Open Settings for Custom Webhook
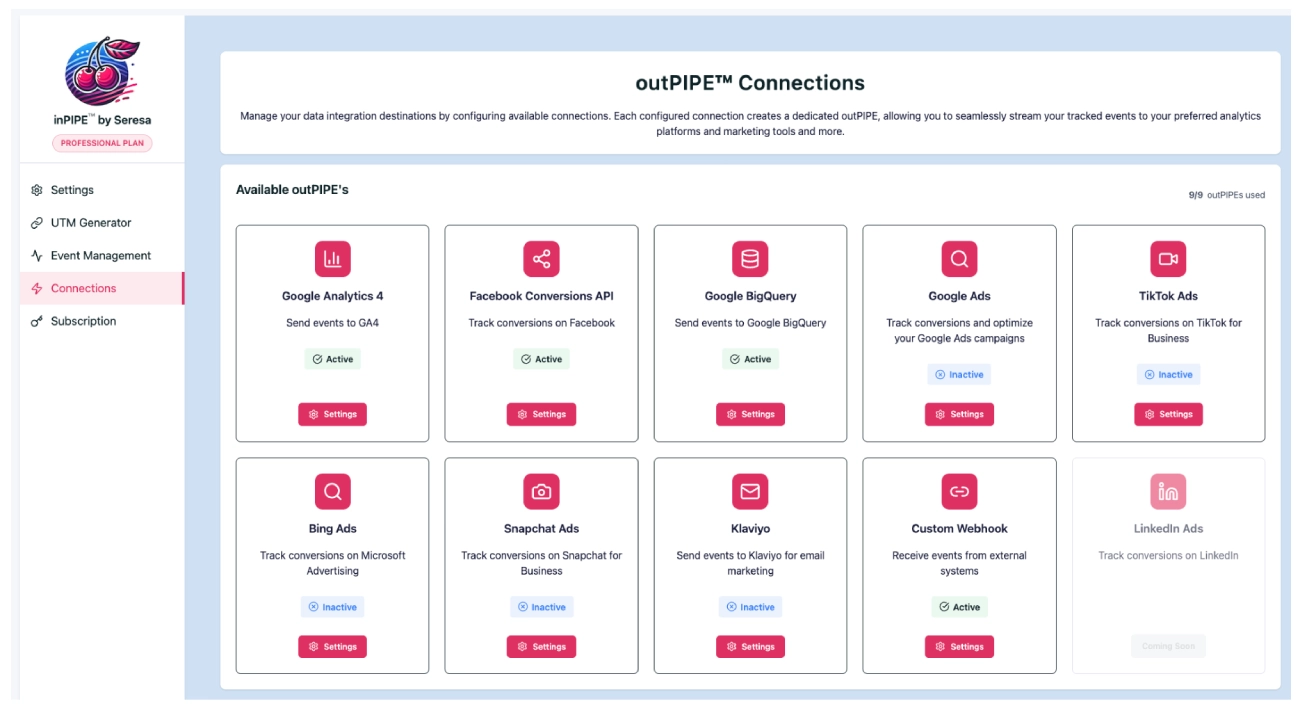The height and width of the screenshot is (706, 1300). point(959,647)
